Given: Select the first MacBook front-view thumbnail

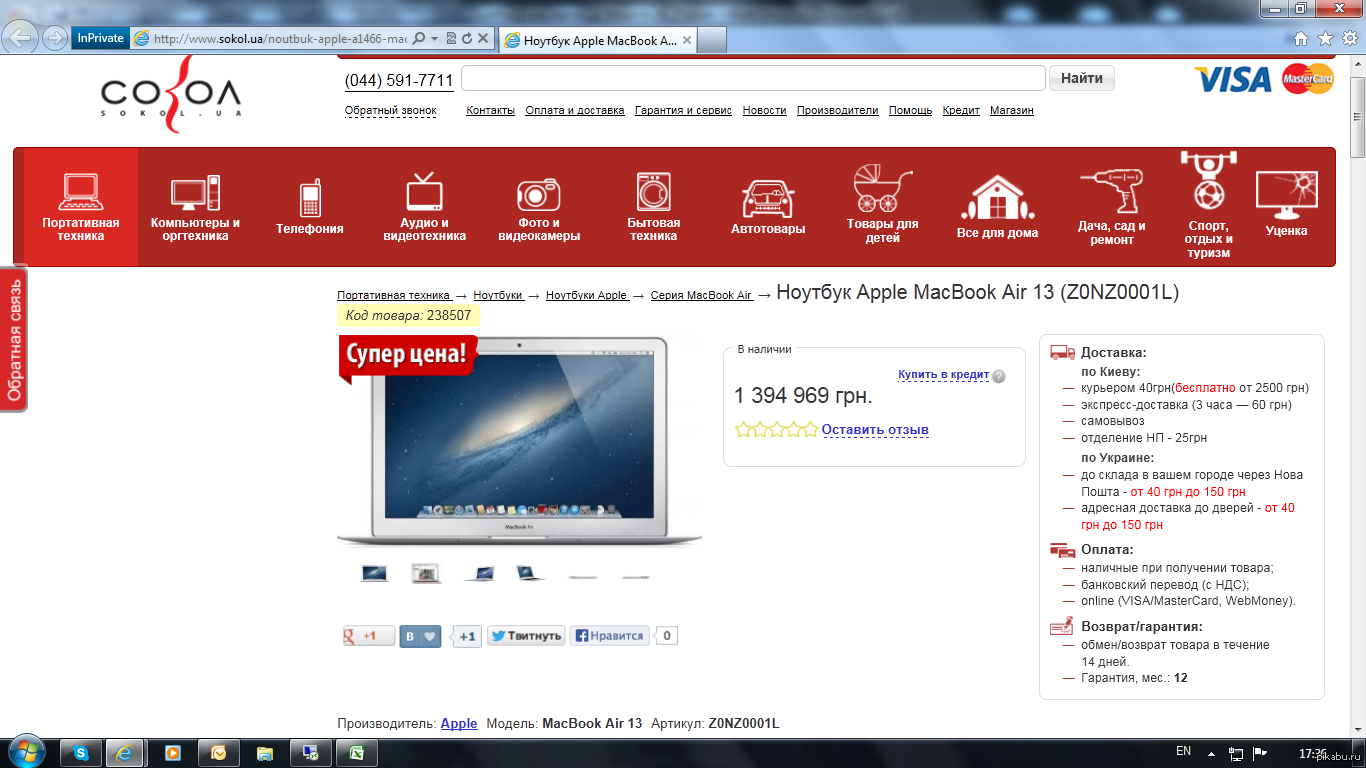Looking at the screenshot, I should click(374, 573).
